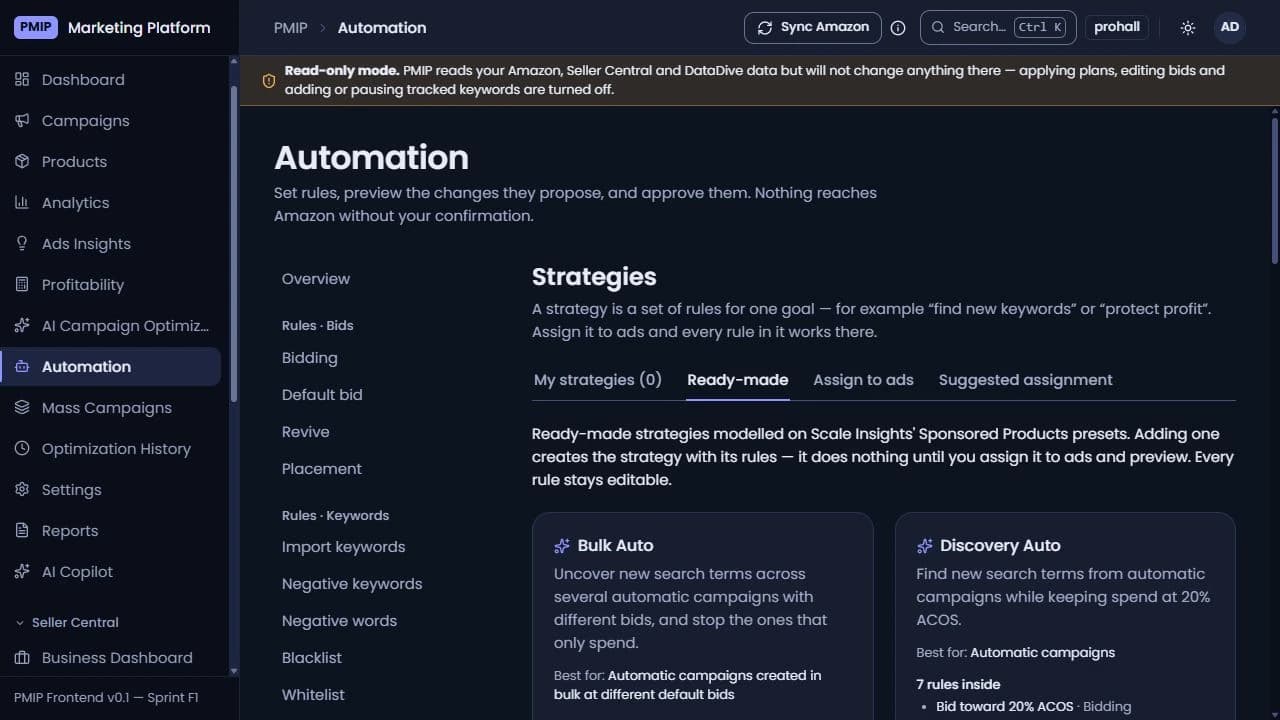Click the Optimization History clock icon
The image size is (1280, 720).
[22, 448]
